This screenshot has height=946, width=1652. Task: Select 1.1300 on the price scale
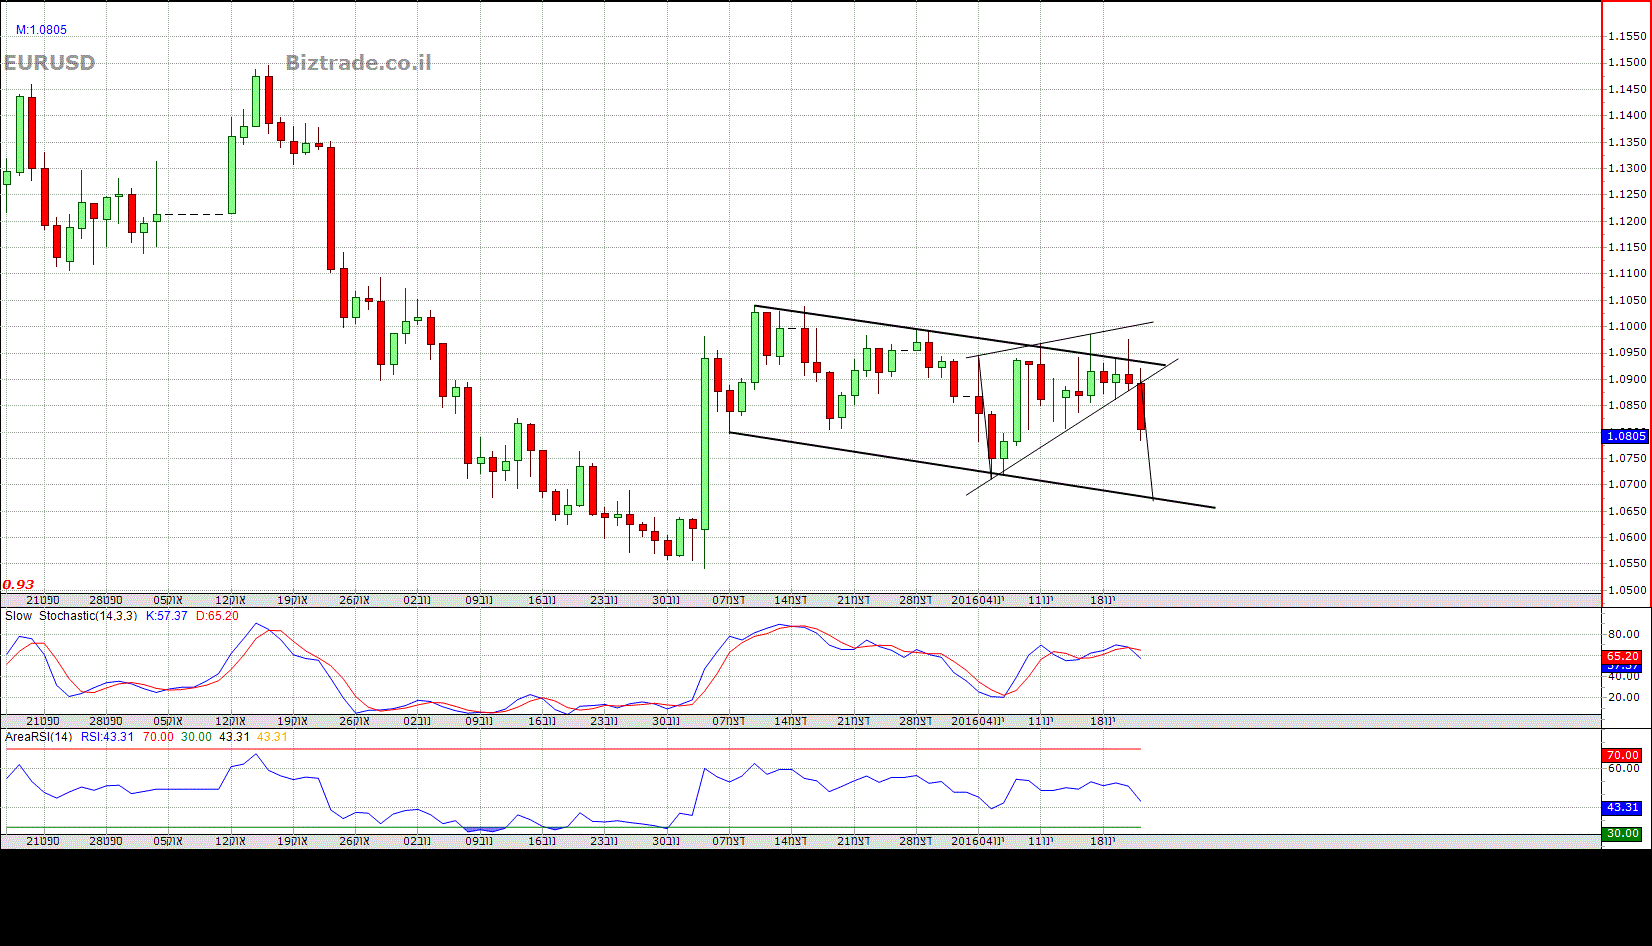pyautogui.click(x=1627, y=168)
